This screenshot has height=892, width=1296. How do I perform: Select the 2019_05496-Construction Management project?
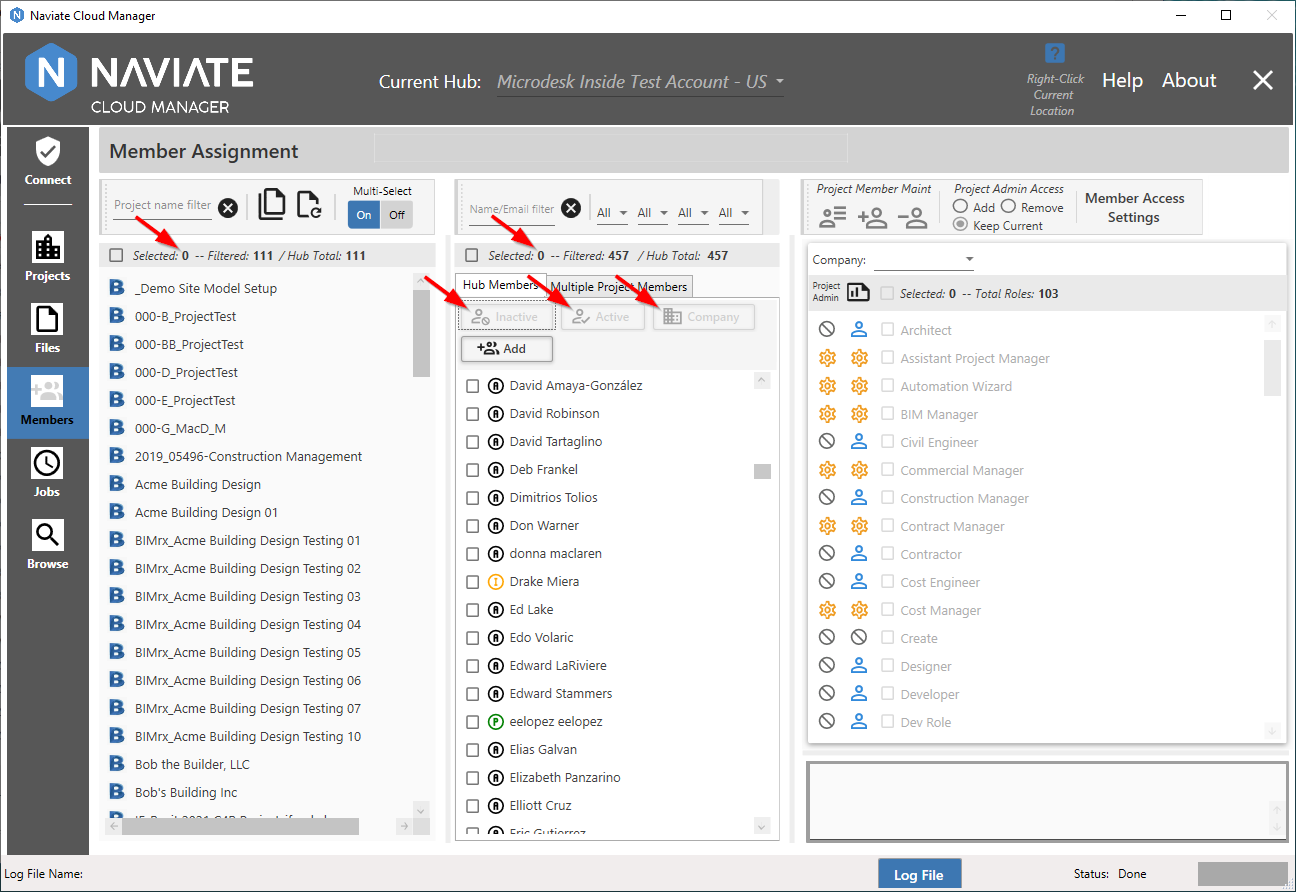(248, 456)
